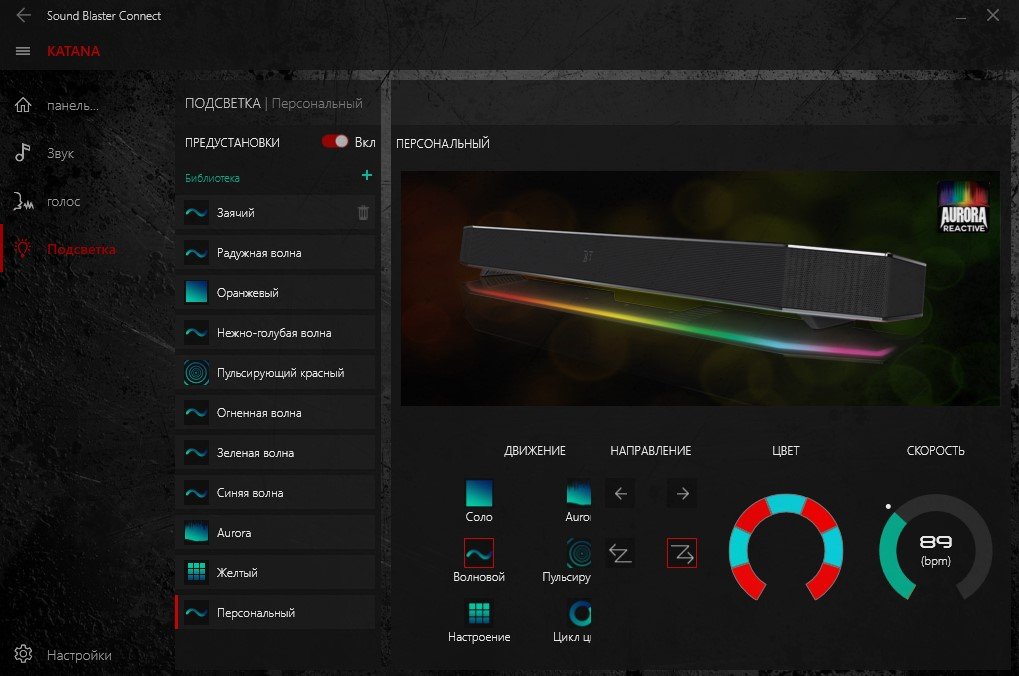Screen dimensions: 1019x676
Task: Choose the Желтый preset
Action: [275, 573]
